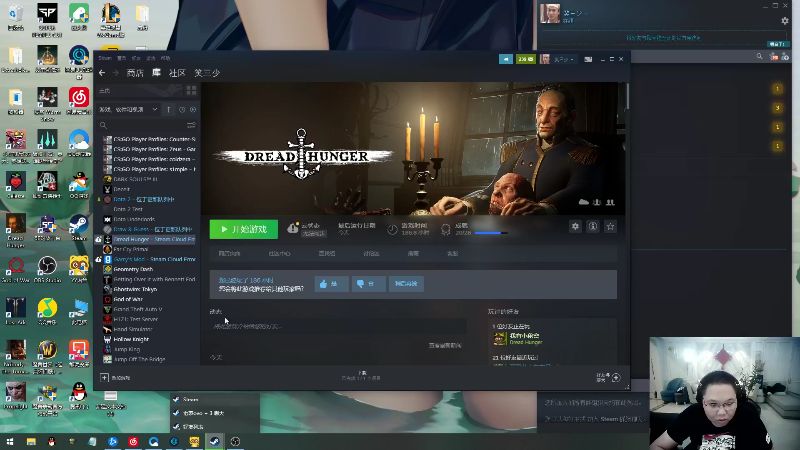Open the Community tab in Steam
800x450 pixels.
(177, 73)
